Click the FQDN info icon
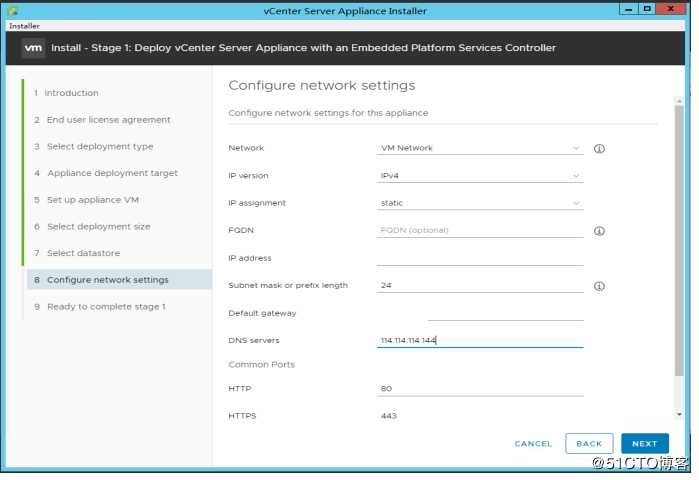699x480 pixels. point(599,231)
